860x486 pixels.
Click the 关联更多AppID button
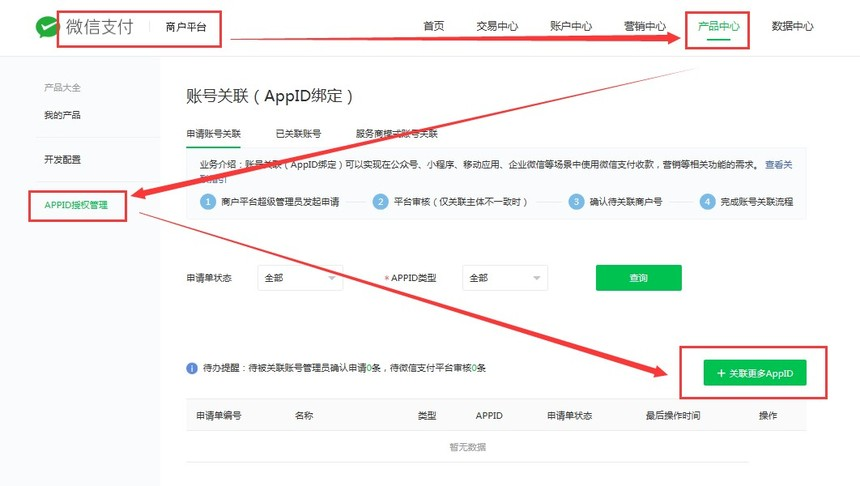pos(754,373)
